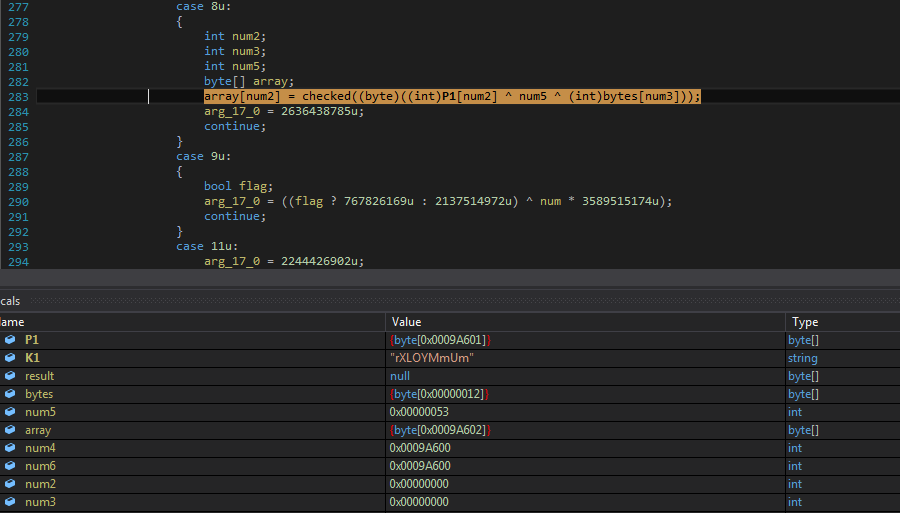Click the variable icon beside K1
Screen dimensions: 900x513
tap(10, 358)
